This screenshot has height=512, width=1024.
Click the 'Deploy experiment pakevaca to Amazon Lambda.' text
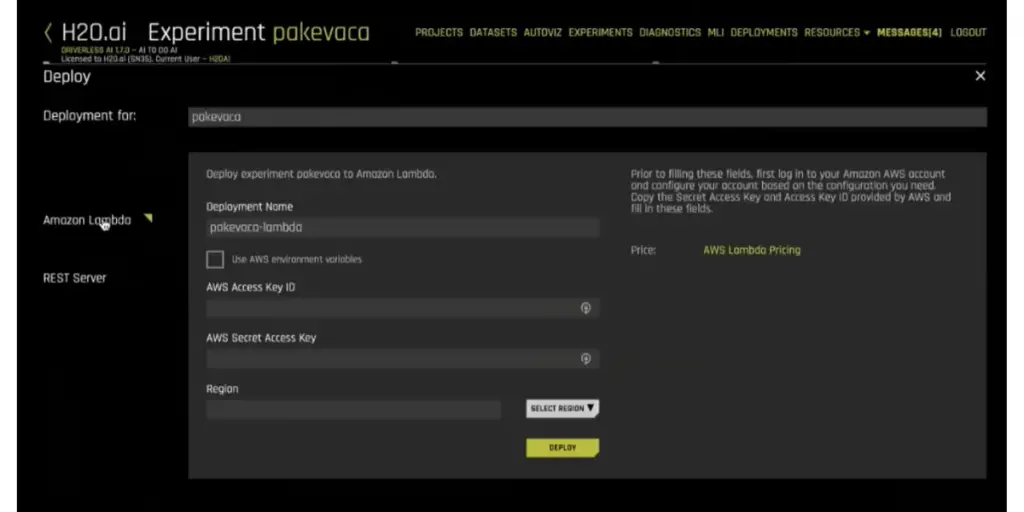(x=321, y=174)
